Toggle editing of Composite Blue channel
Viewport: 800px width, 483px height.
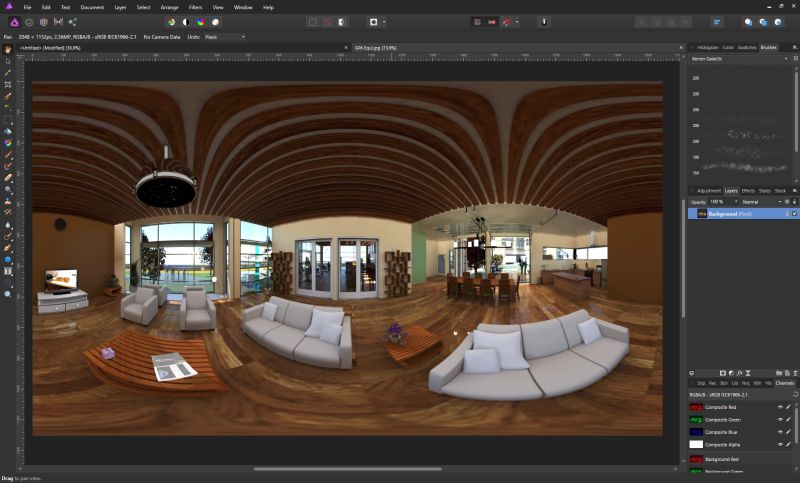(x=788, y=432)
